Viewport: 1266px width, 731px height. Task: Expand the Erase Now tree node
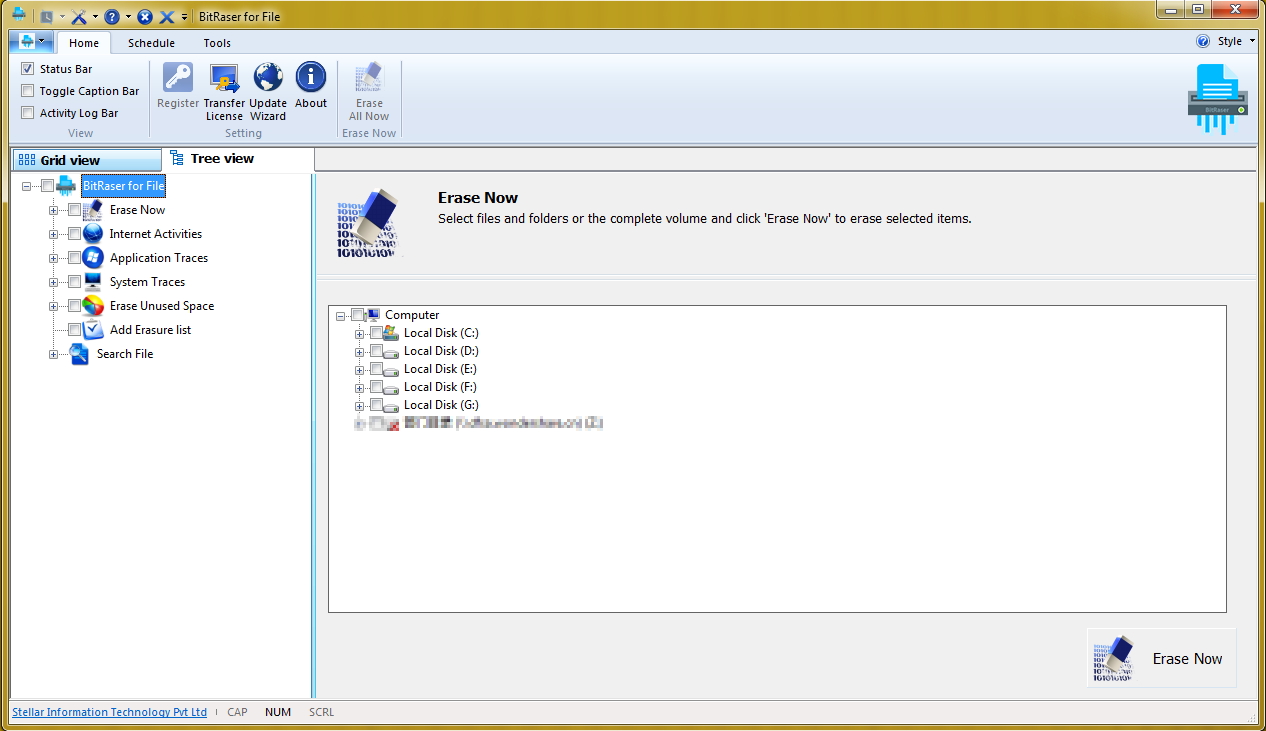(54, 210)
